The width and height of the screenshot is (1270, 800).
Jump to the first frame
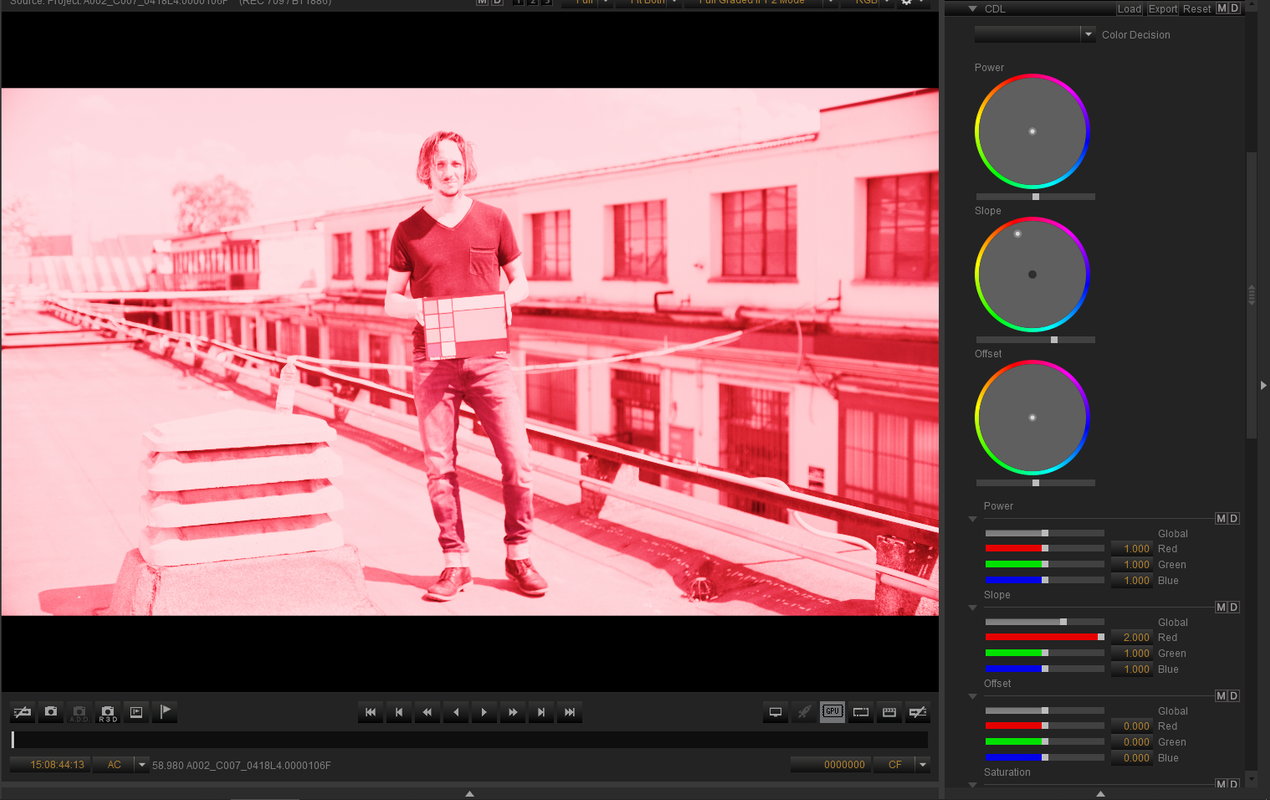[x=370, y=712]
